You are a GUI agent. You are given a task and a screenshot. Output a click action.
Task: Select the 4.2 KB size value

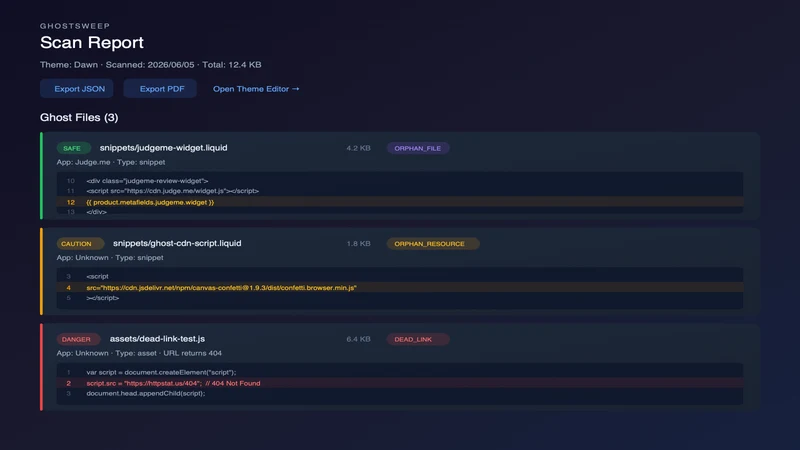tap(358, 148)
